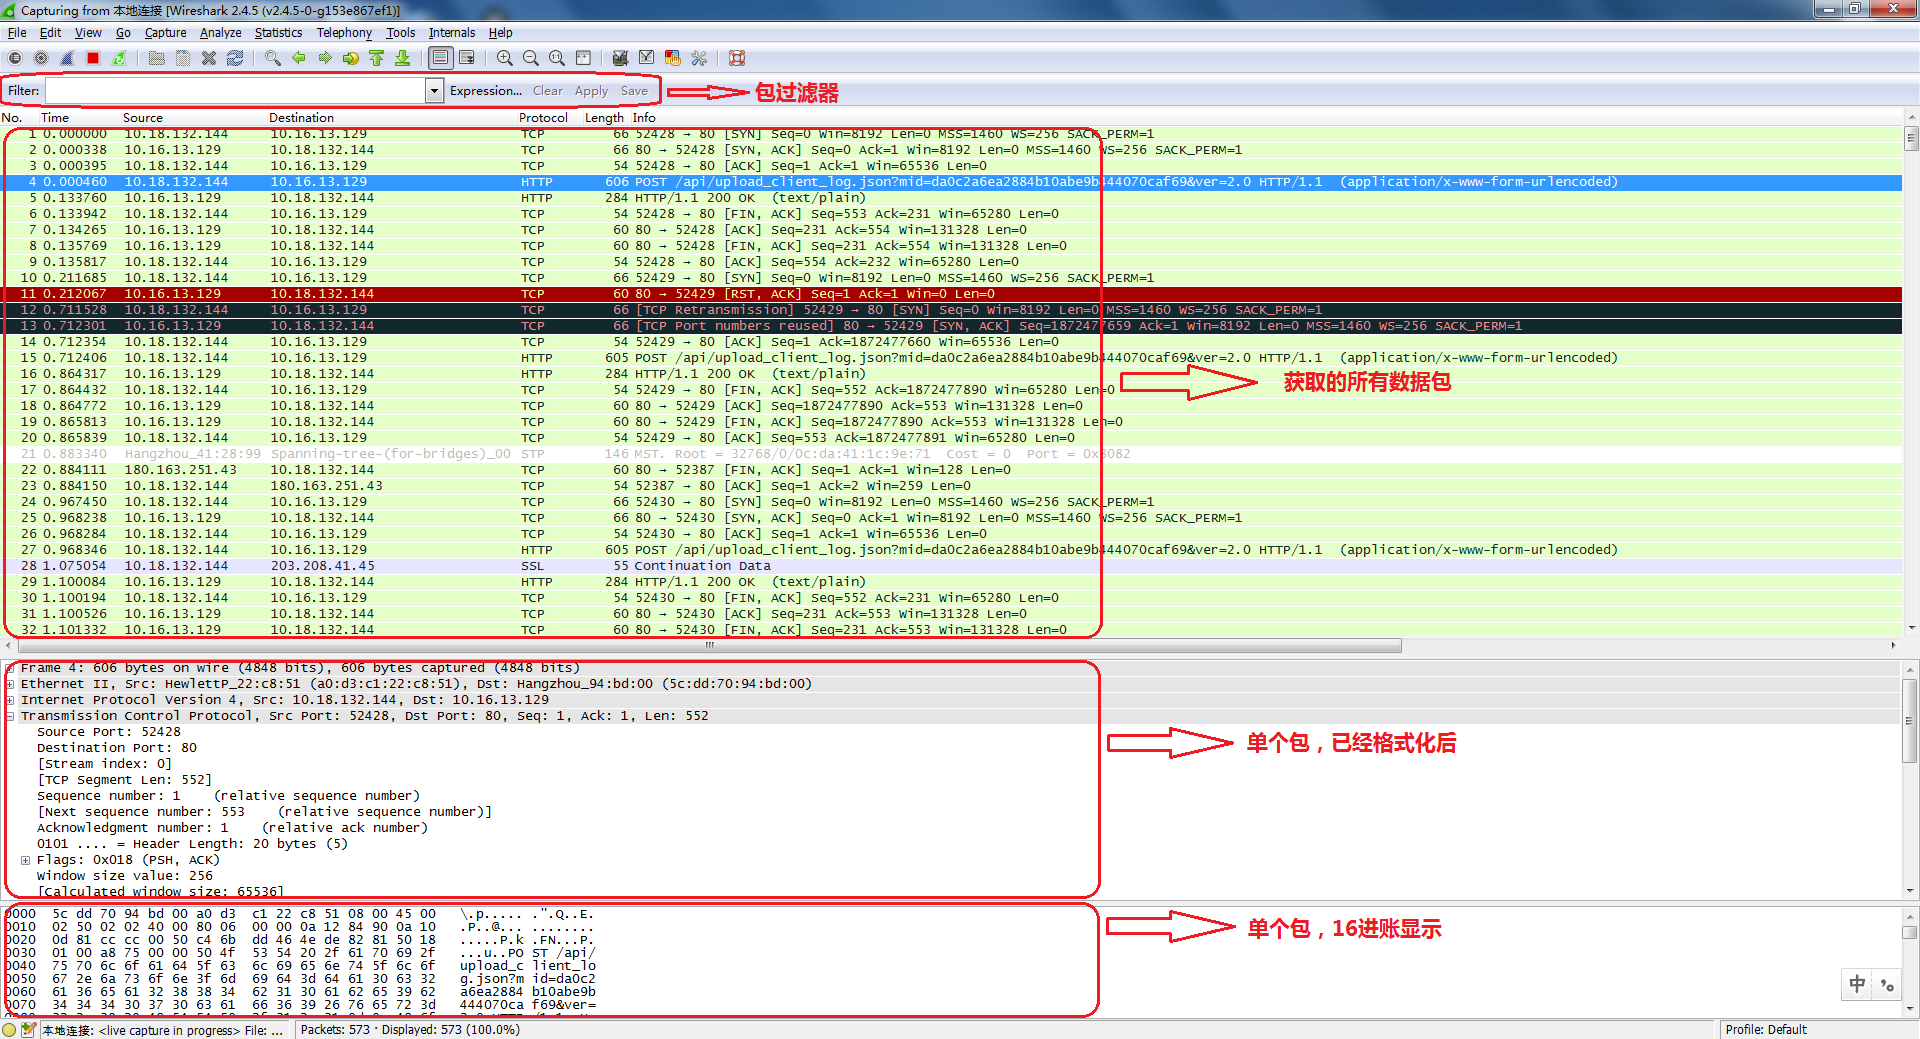This screenshot has height=1039, width=1920.
Task: Open preferences with the tools icon
Action: 699,58
